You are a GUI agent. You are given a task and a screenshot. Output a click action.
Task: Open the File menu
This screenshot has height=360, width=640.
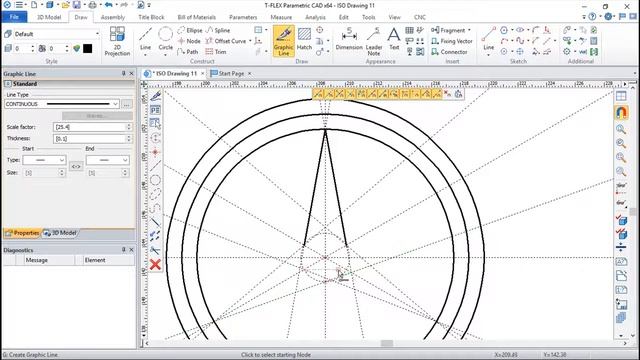14,17
